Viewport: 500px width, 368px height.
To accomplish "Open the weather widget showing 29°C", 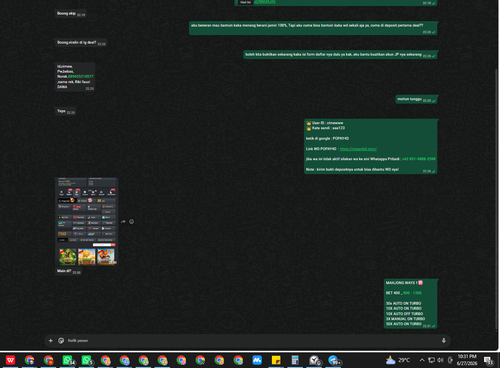I will coord(398,360).
